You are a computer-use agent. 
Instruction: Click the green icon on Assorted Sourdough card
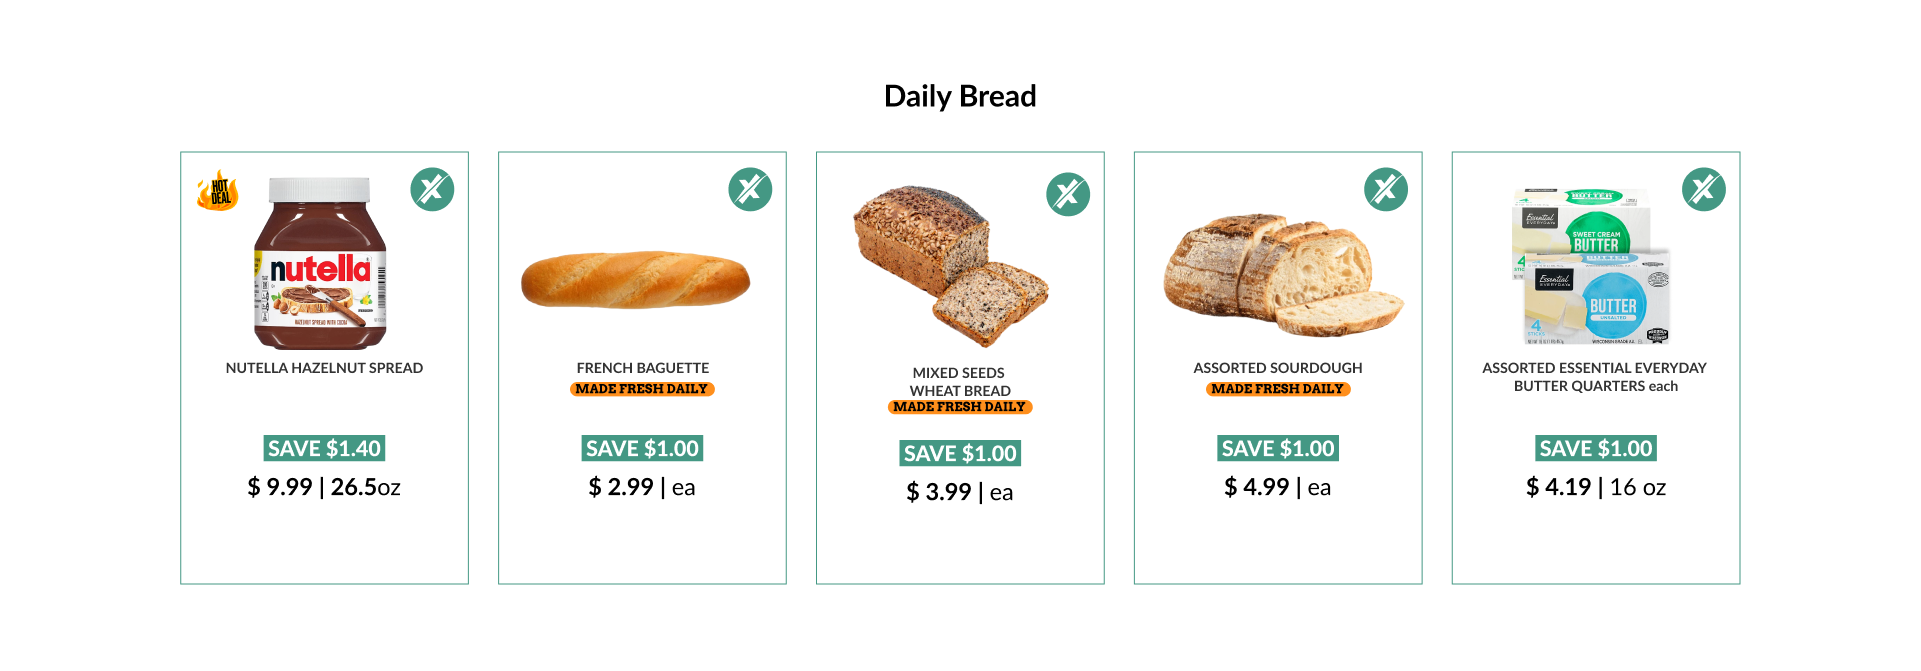tap(1386, 189)
